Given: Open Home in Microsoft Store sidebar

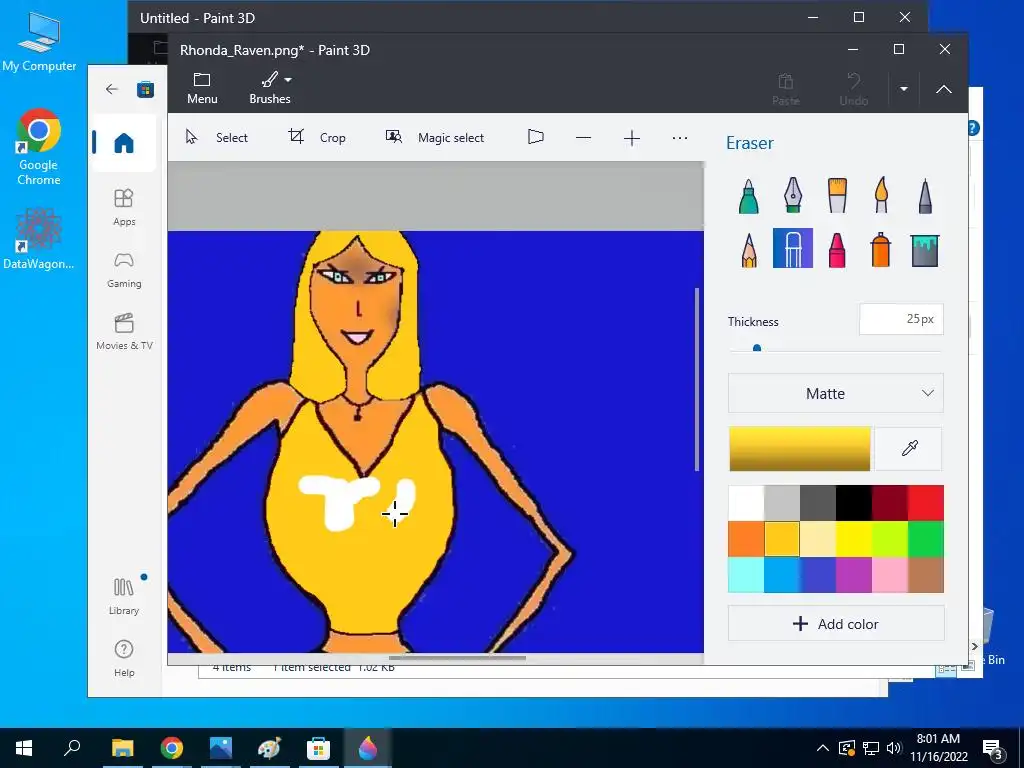Looking at the screenshot, I should pyautogui.click(x=123, y=142).
